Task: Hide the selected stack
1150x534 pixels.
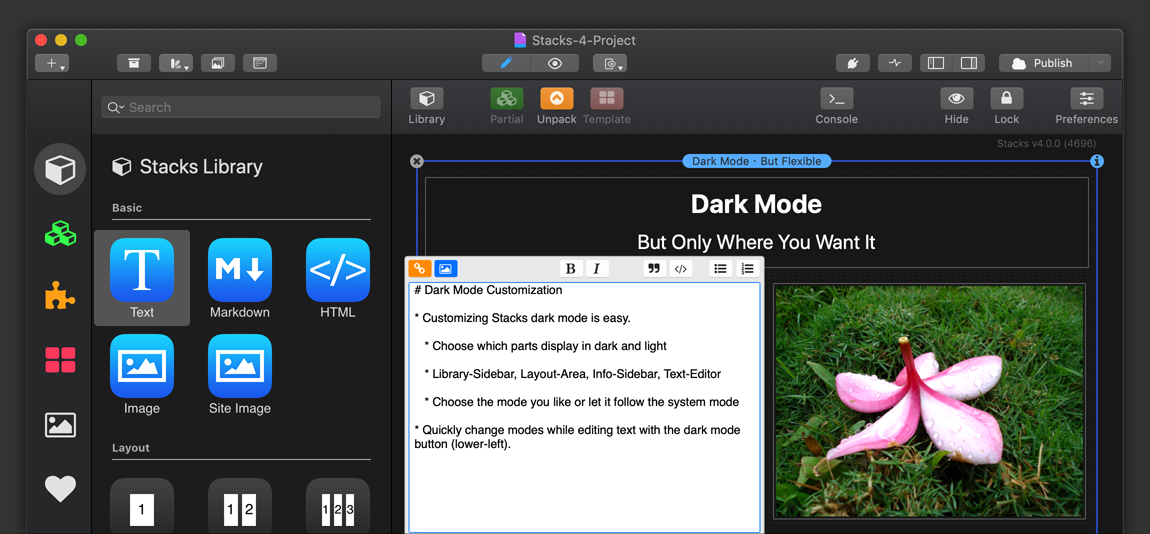Action: coord(956,105)
